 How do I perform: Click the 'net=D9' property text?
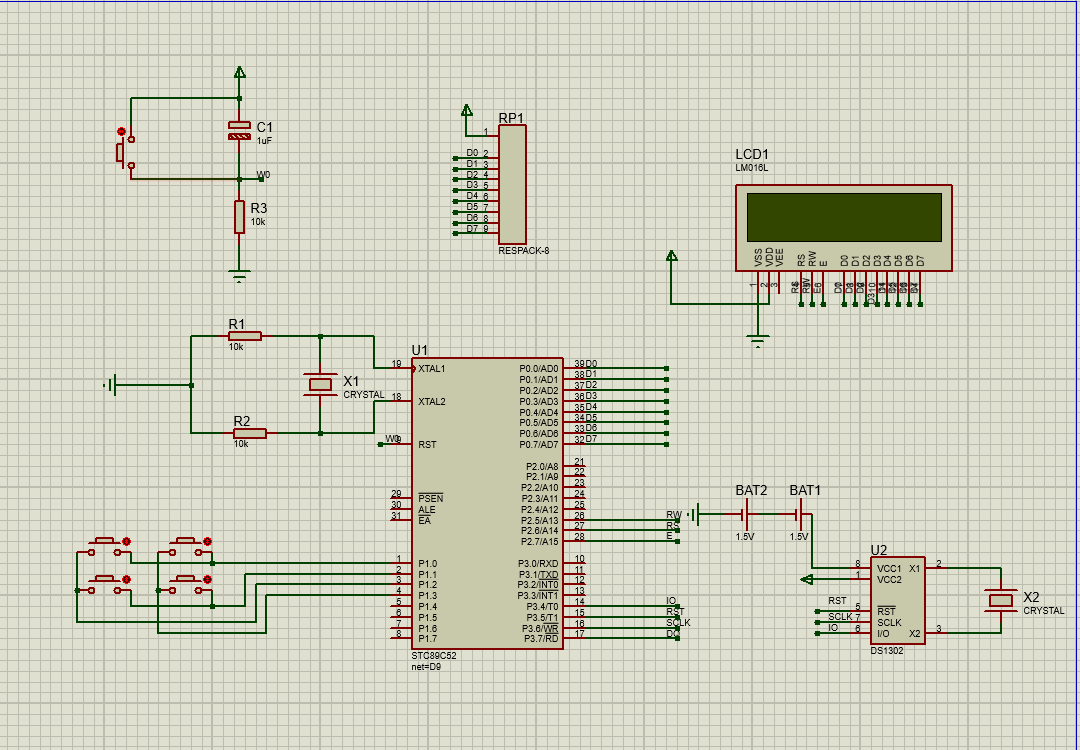tap(426, 667)
